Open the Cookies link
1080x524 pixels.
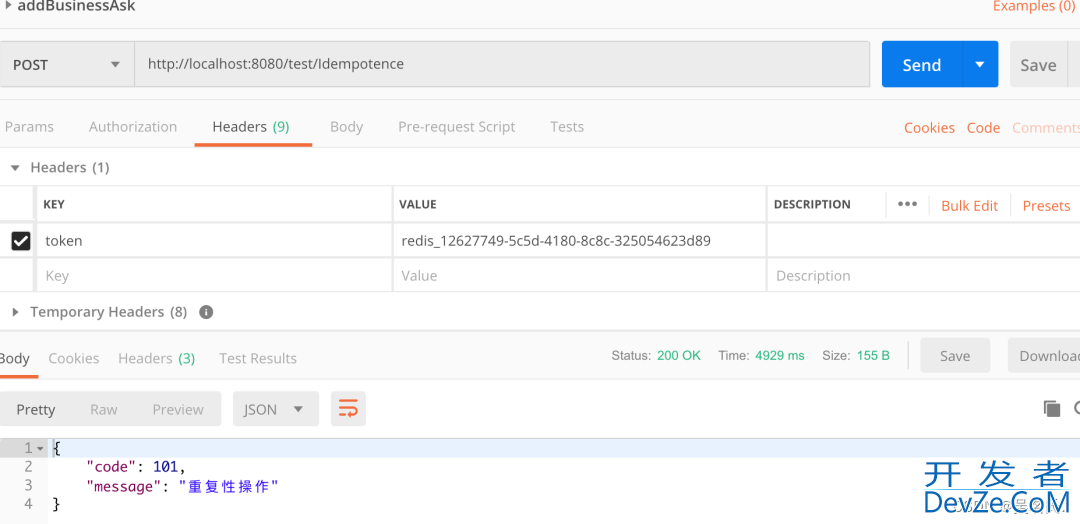coord(929,127)
